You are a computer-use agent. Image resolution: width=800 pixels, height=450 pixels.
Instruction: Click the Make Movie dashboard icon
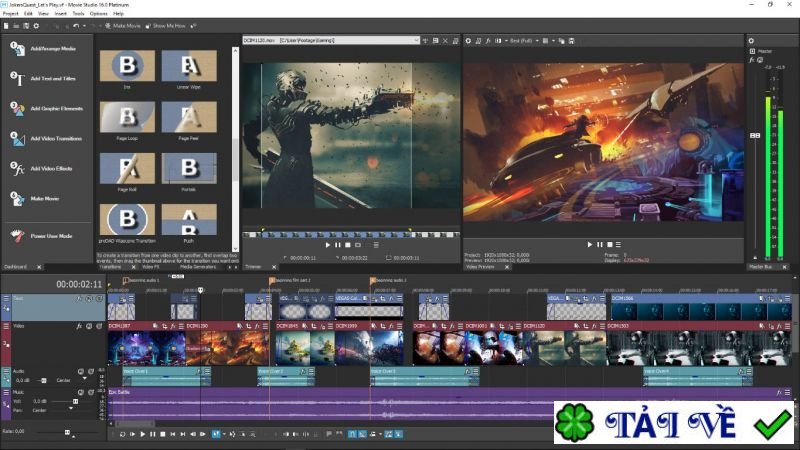tap(17, 199)
